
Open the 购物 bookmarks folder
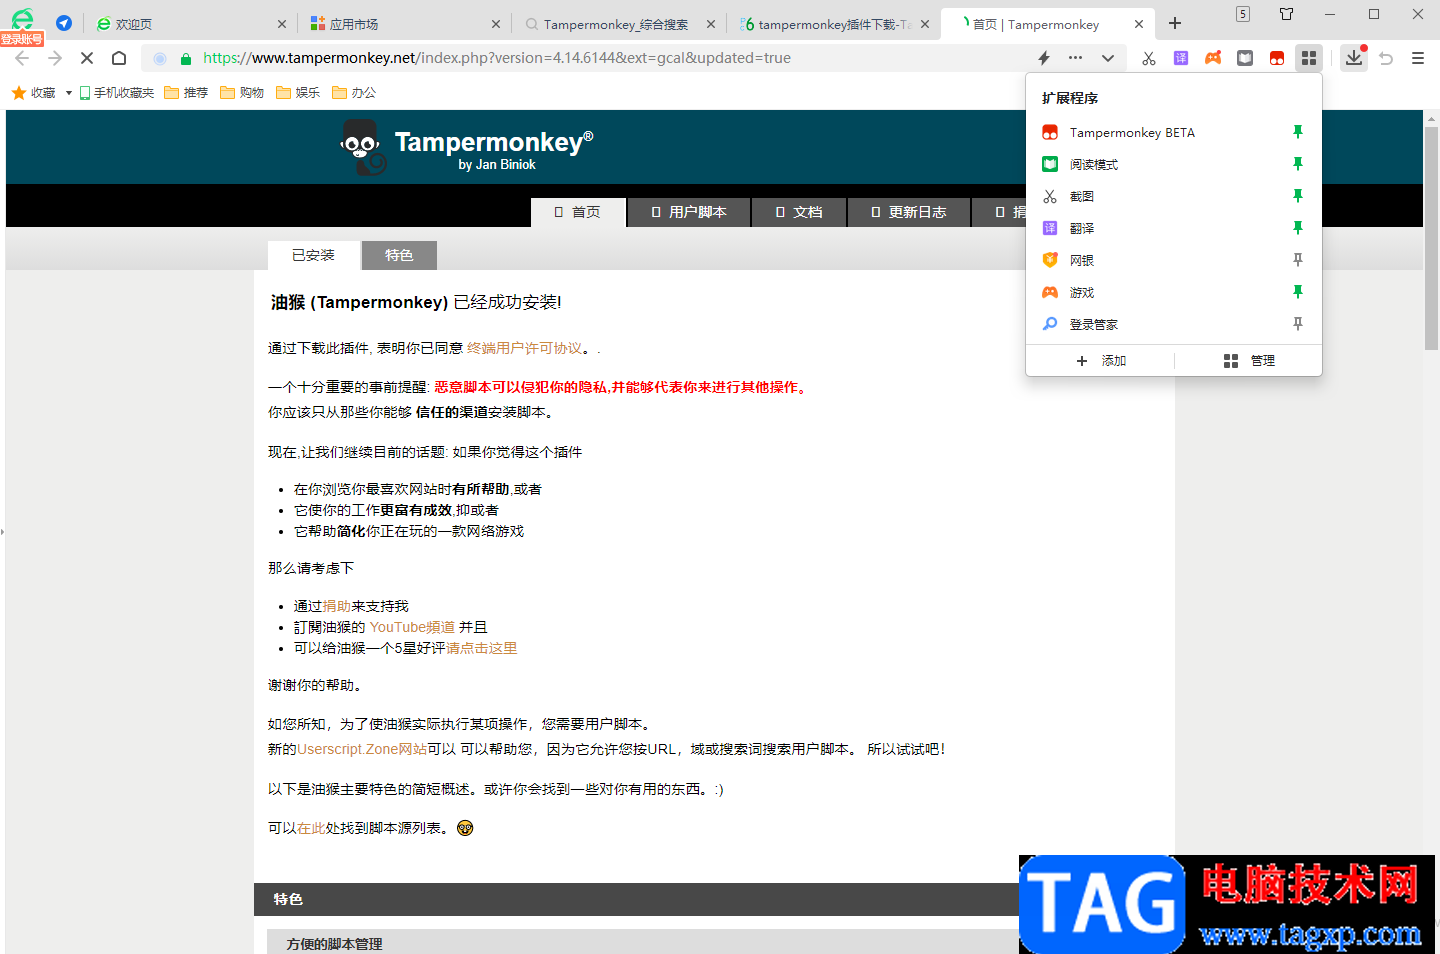click(242, 93)
